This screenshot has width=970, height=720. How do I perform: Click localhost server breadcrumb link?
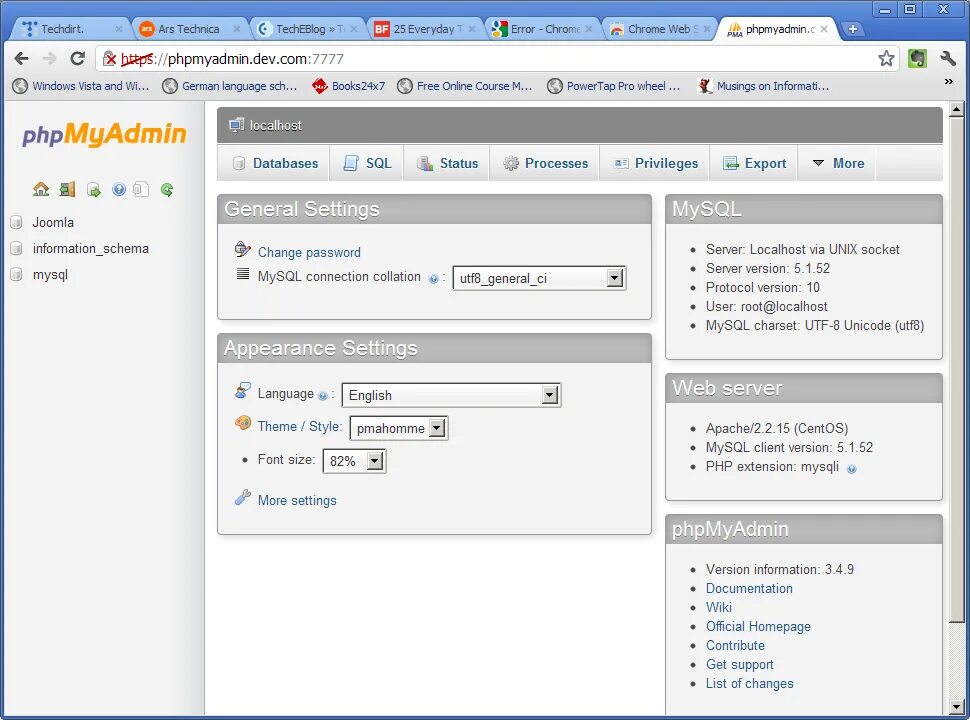(x=275, y=126)
